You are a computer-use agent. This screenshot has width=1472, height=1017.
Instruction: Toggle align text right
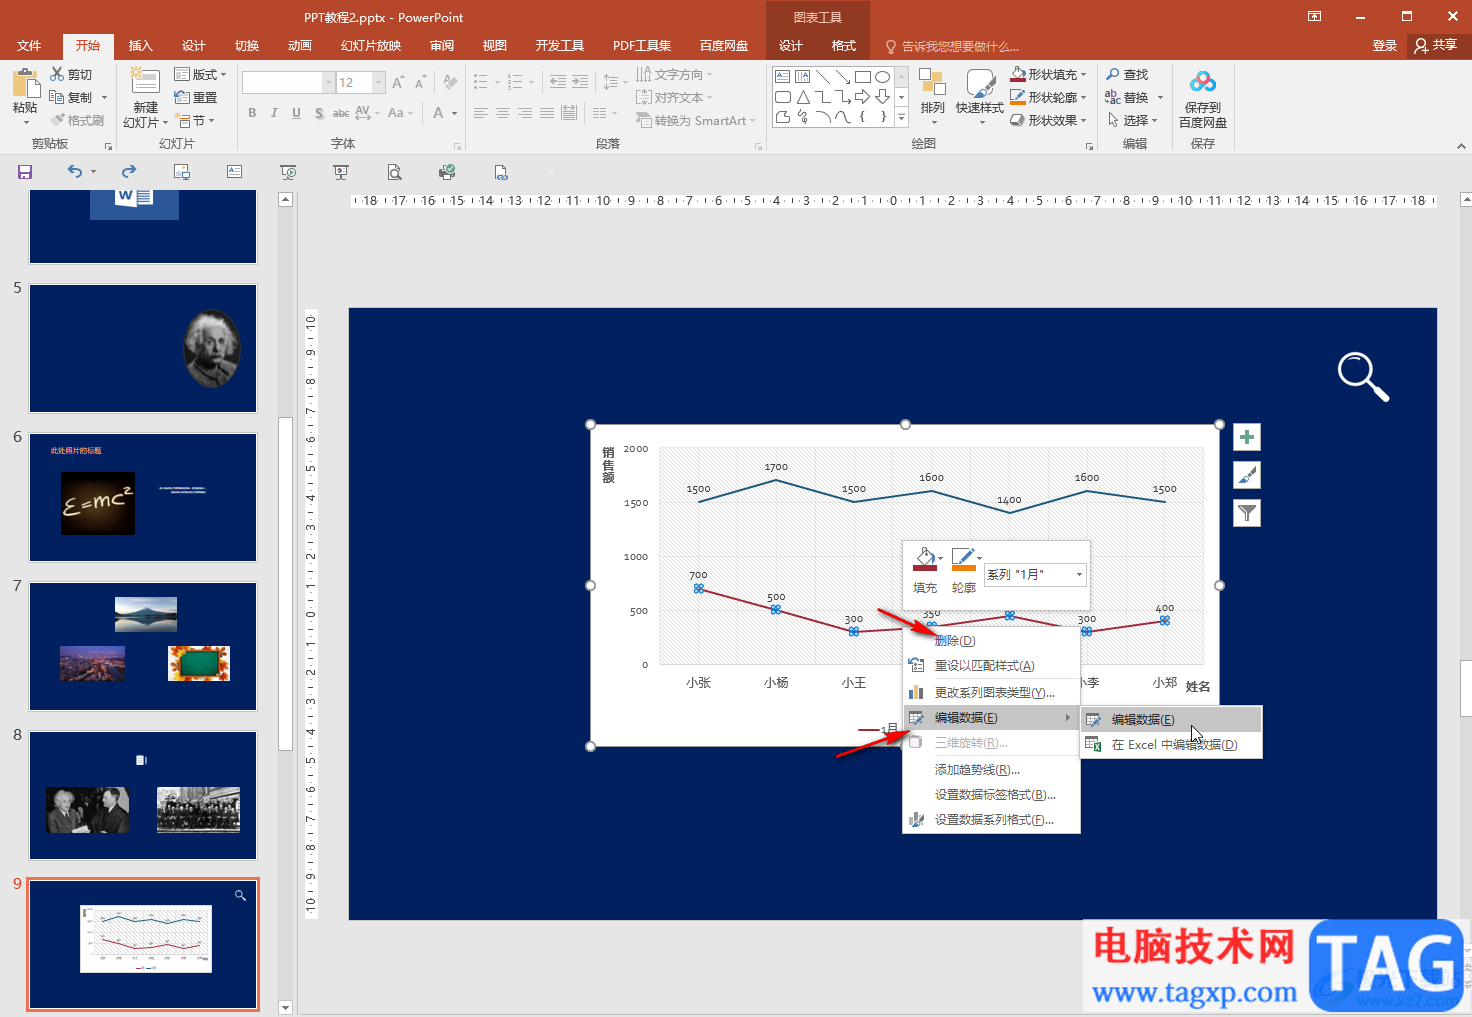525,113
